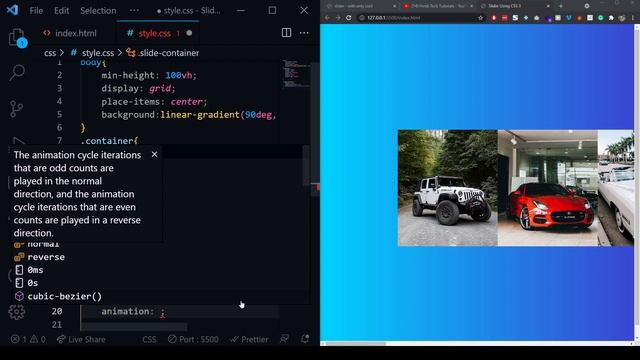This screenshot has height=360, width=640.
Task: Open the browser profile avatar
Action: click(x=622, y=18)
